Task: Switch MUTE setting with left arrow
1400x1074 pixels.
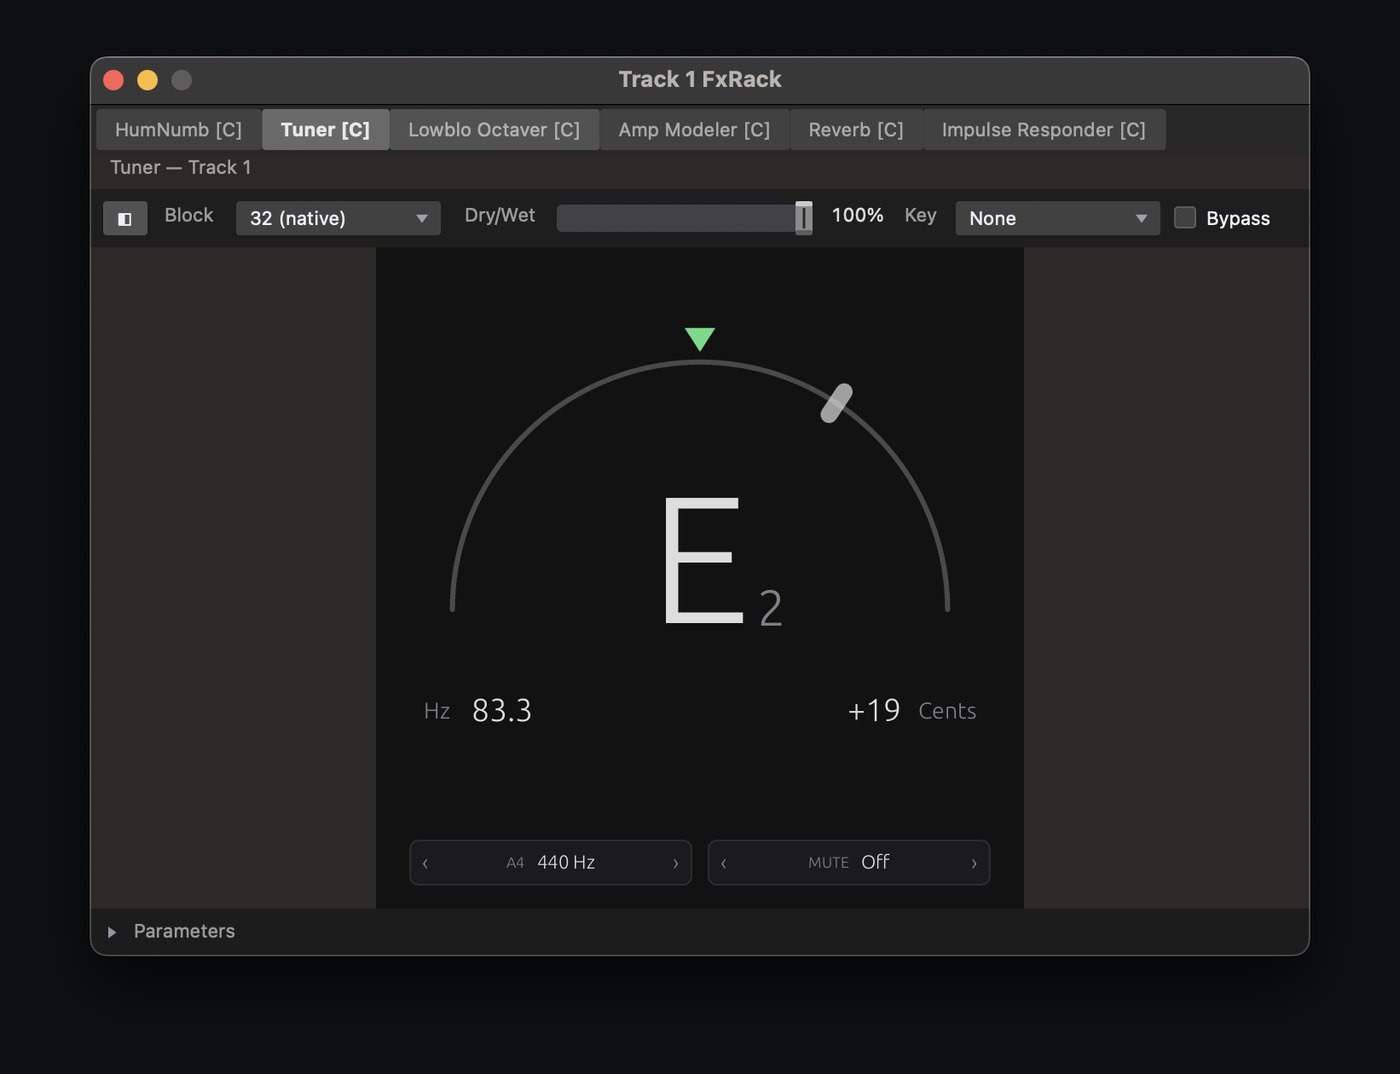Action: pos(724,863)
